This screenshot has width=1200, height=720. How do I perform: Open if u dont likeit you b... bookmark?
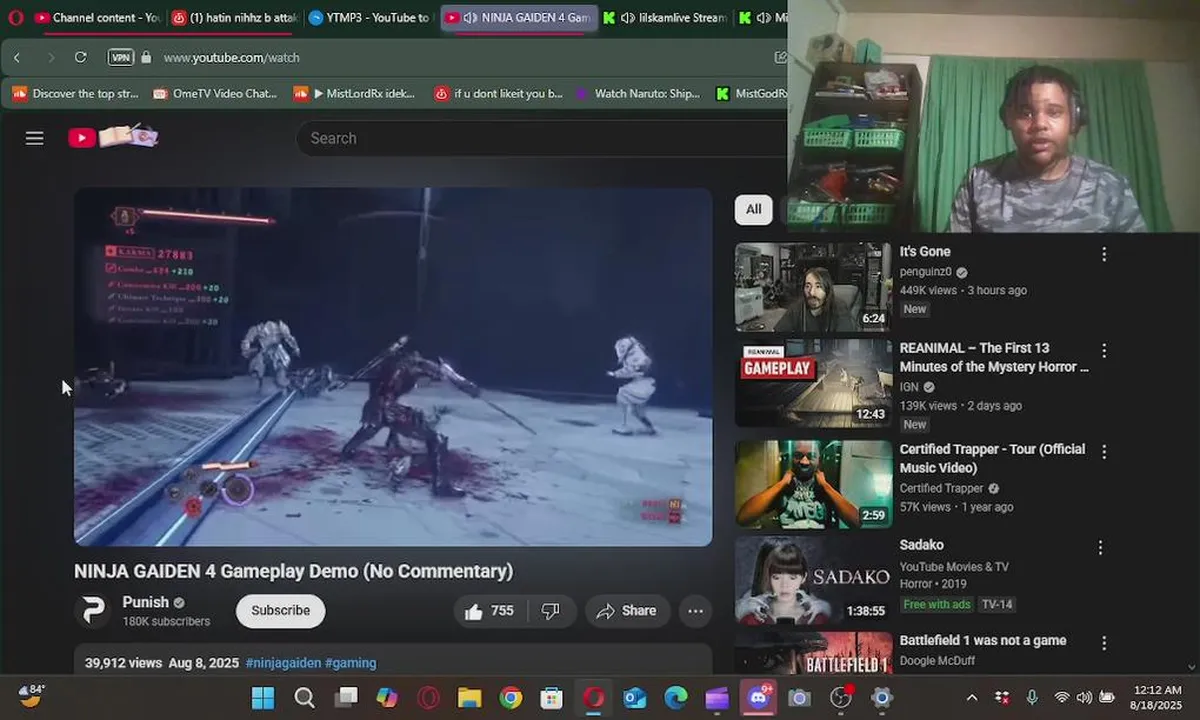click(x=499, y=93)
